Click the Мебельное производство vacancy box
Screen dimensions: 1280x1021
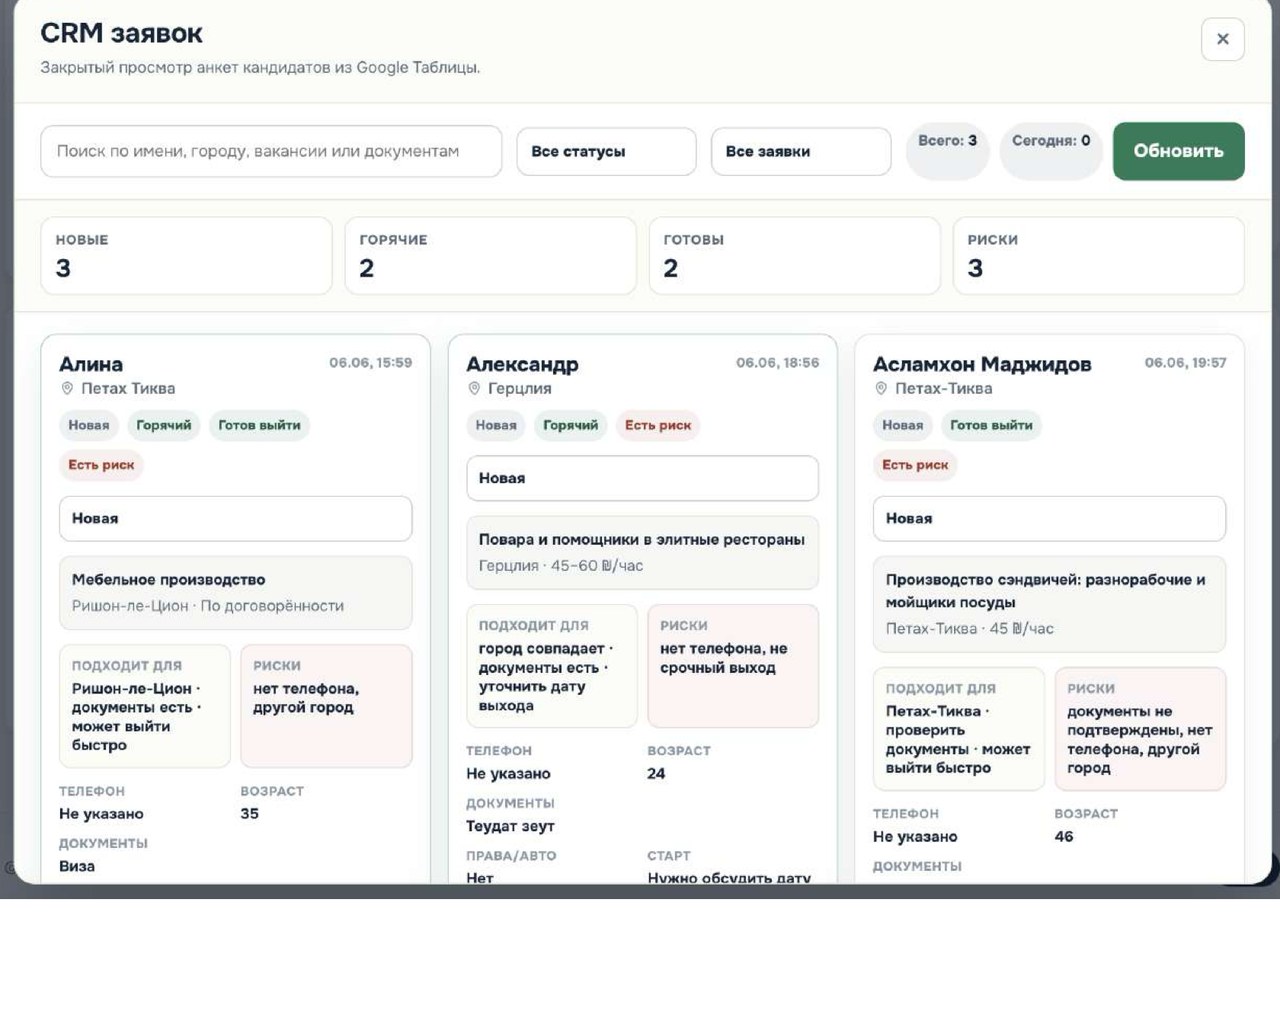[x=235, y=593]
